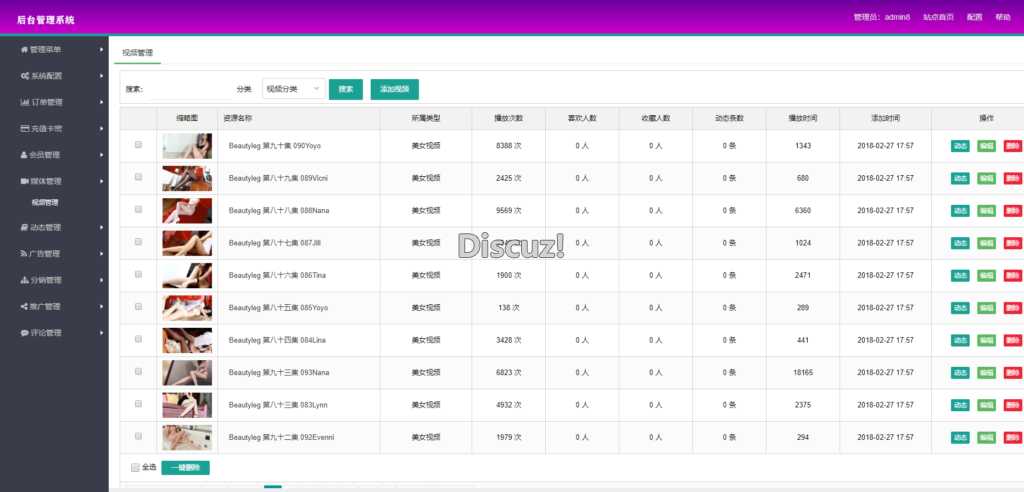Open 站点首页 in the top bar
1024x492 pixels.
point(938,17)
